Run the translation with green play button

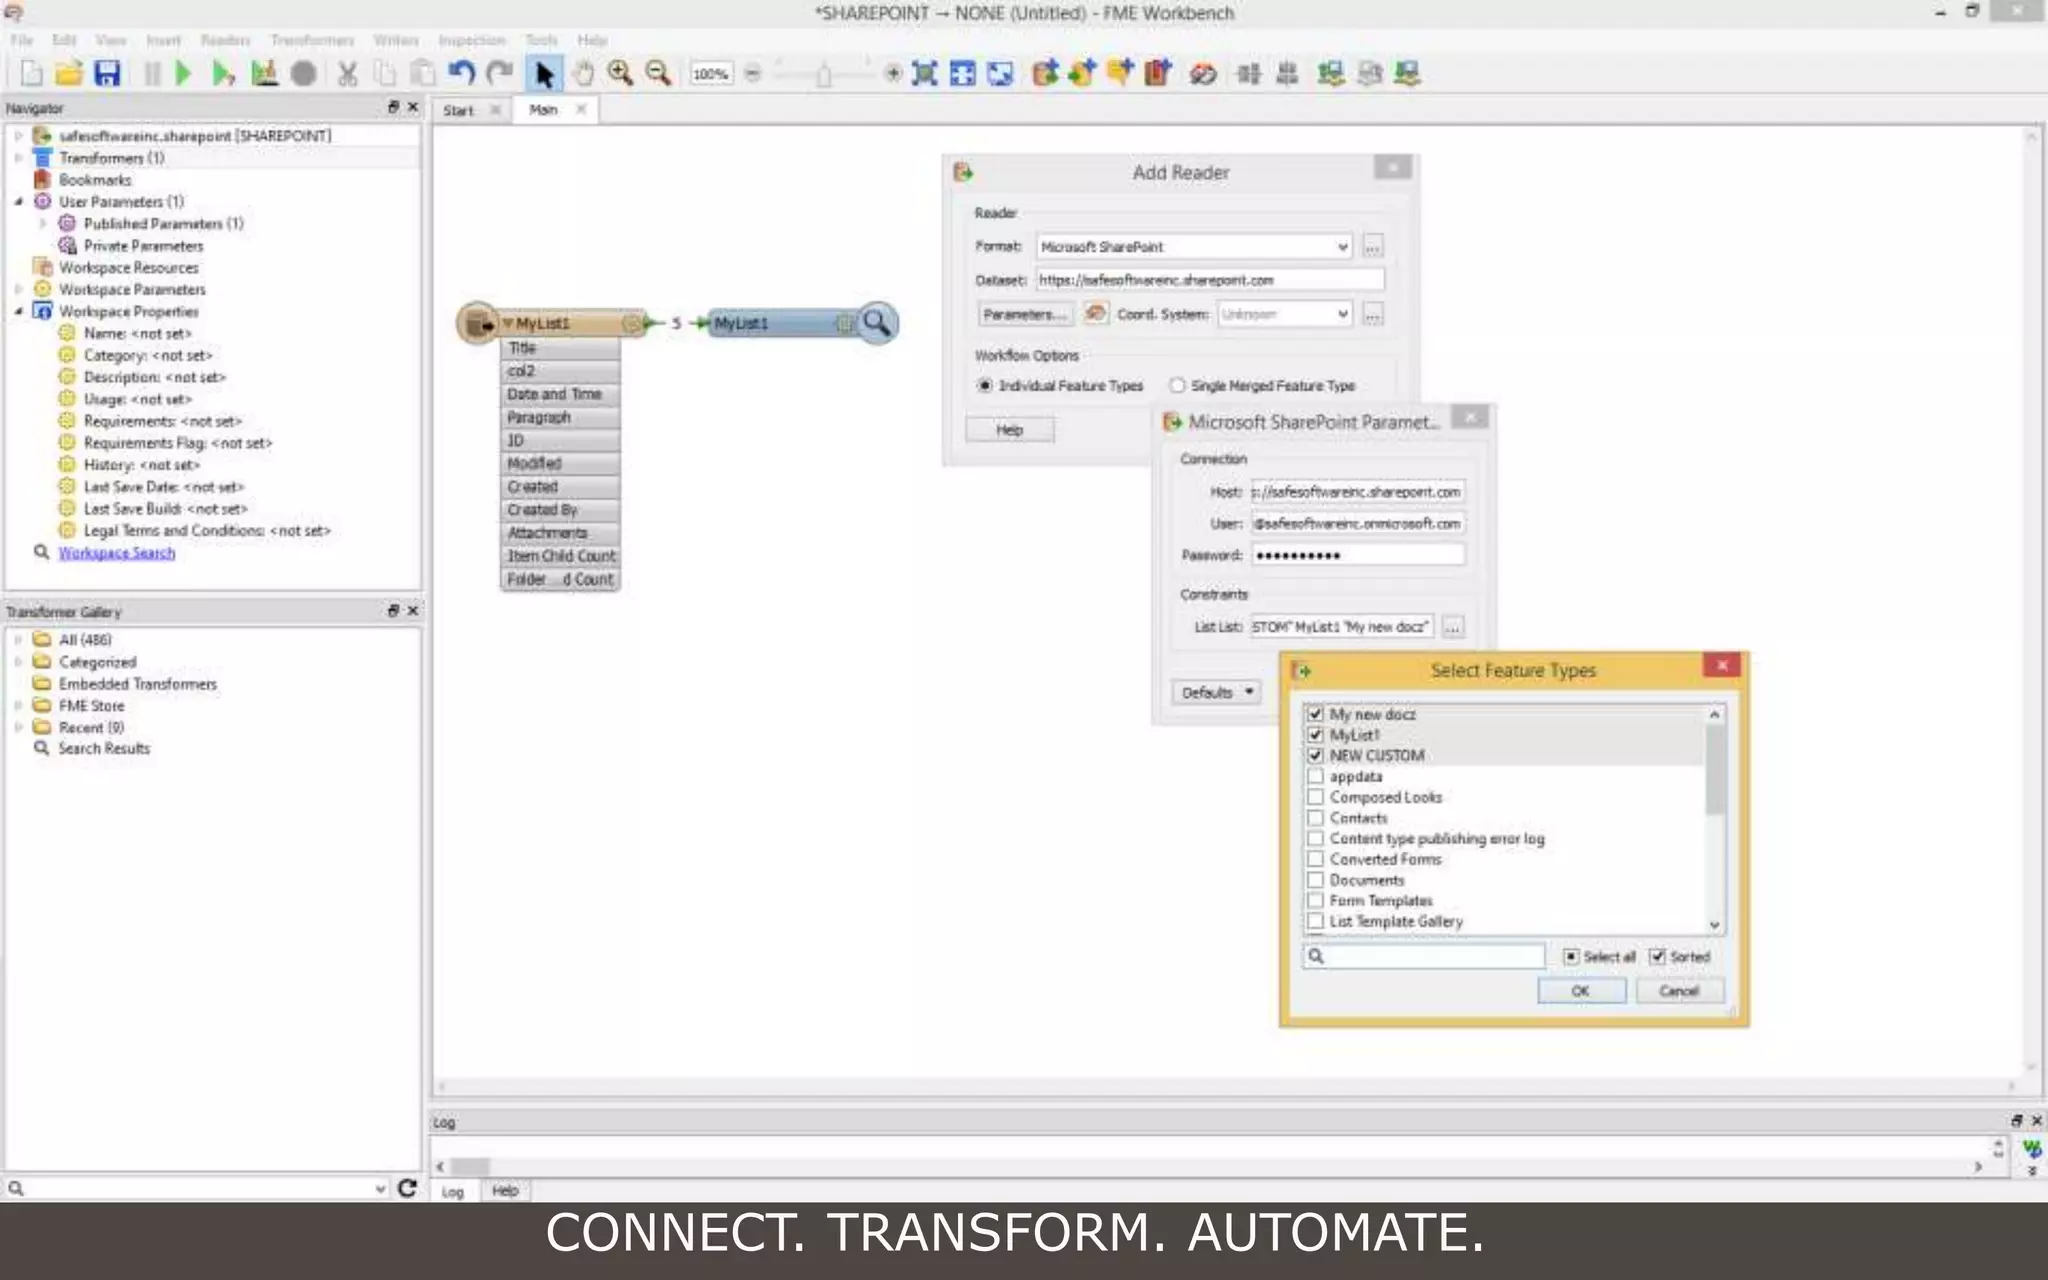click(183, 73)
